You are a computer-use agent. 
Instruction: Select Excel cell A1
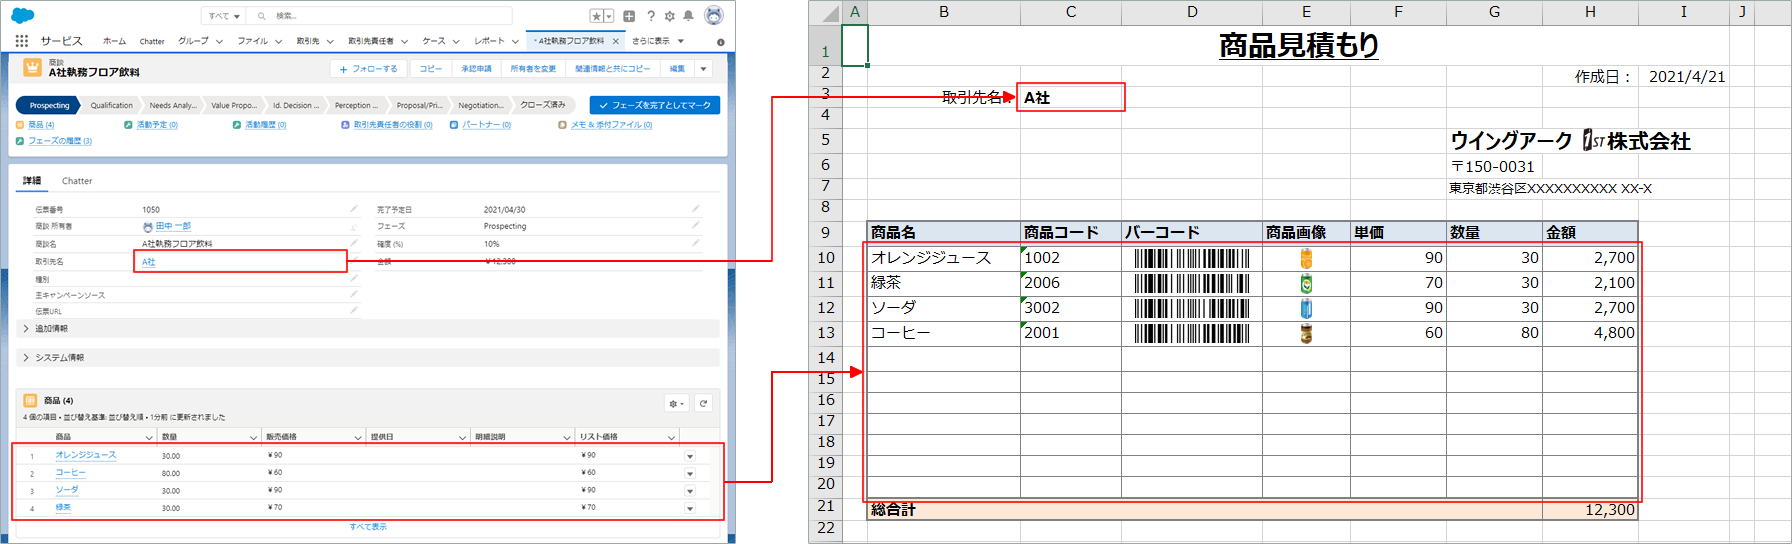click(x=855, y=46)
